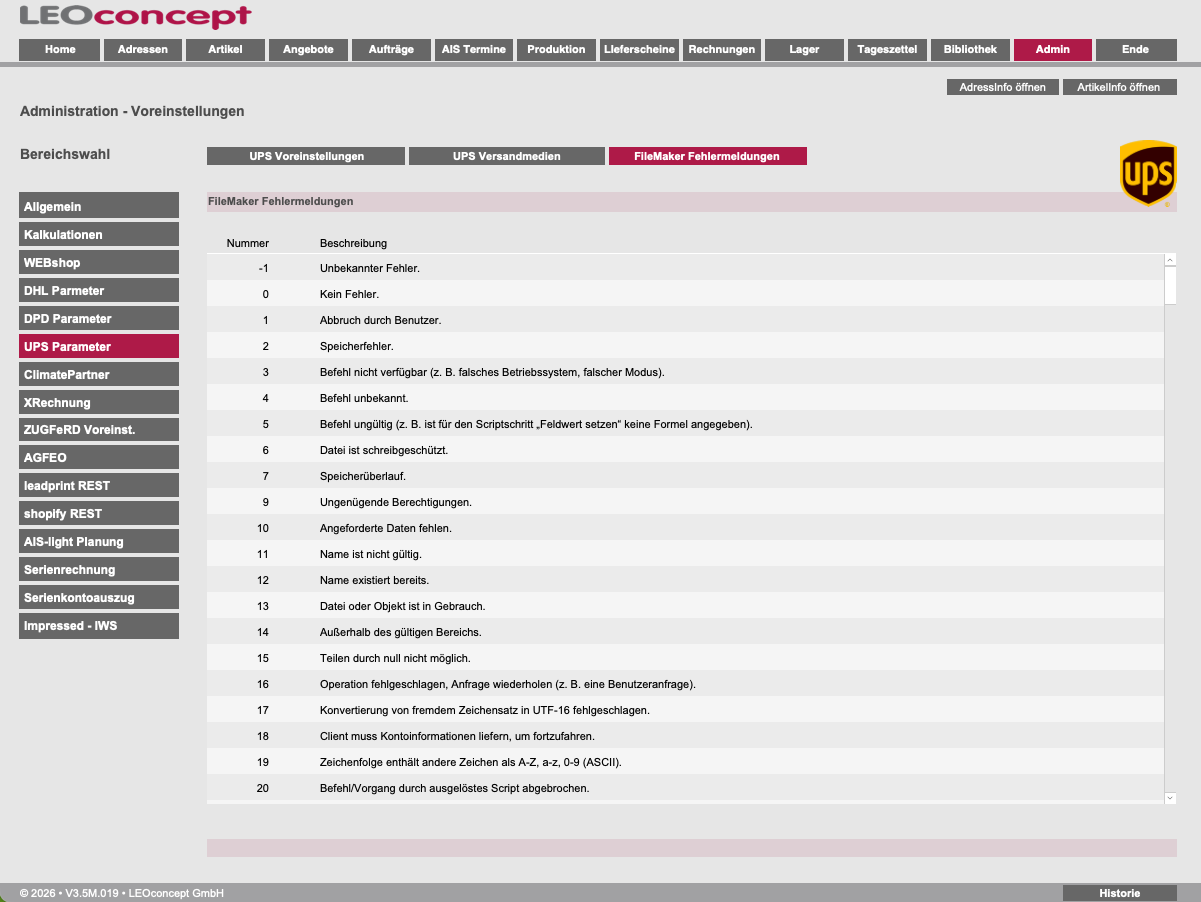Select DHL Parmeter in the sidebar
Screen dimensions: 1201x902
click(99, 290)
